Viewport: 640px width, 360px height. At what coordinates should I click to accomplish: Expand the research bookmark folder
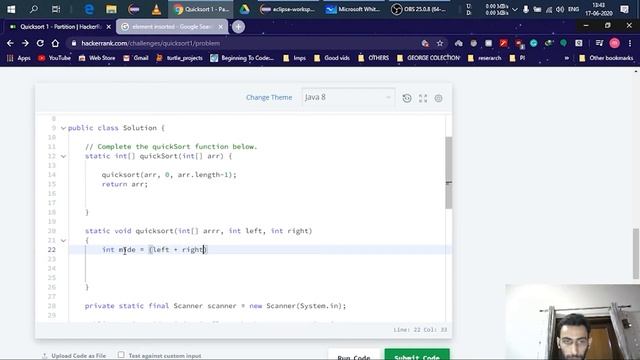484,58
